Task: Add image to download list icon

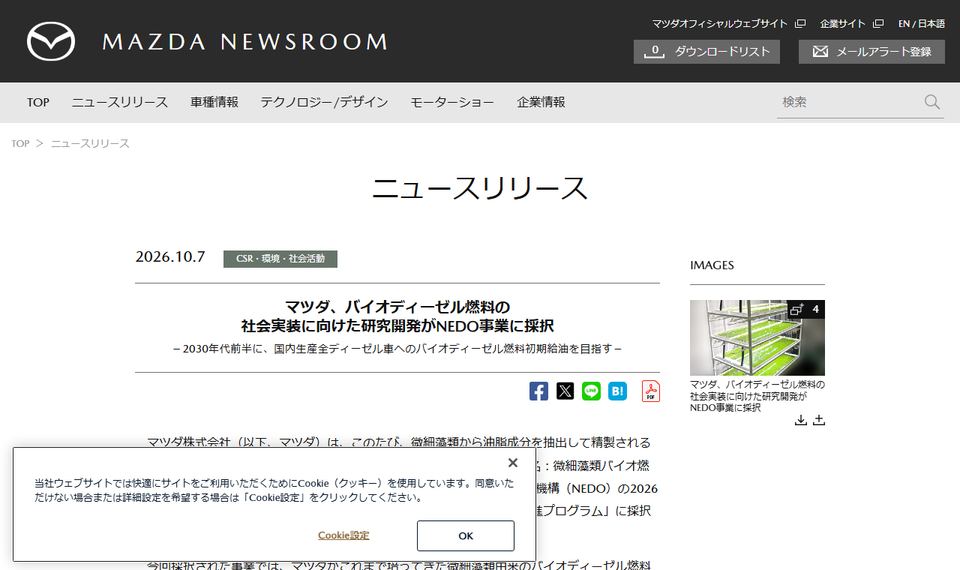Action: (x=819, y=420)
